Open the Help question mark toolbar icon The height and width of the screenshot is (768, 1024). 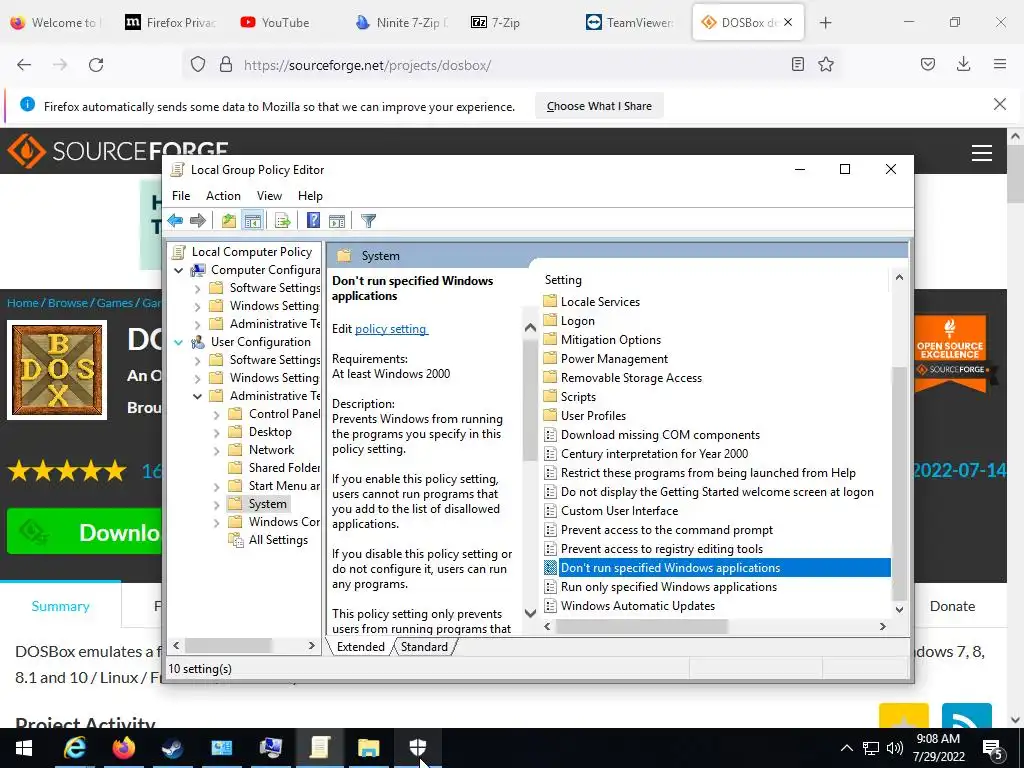313,221
